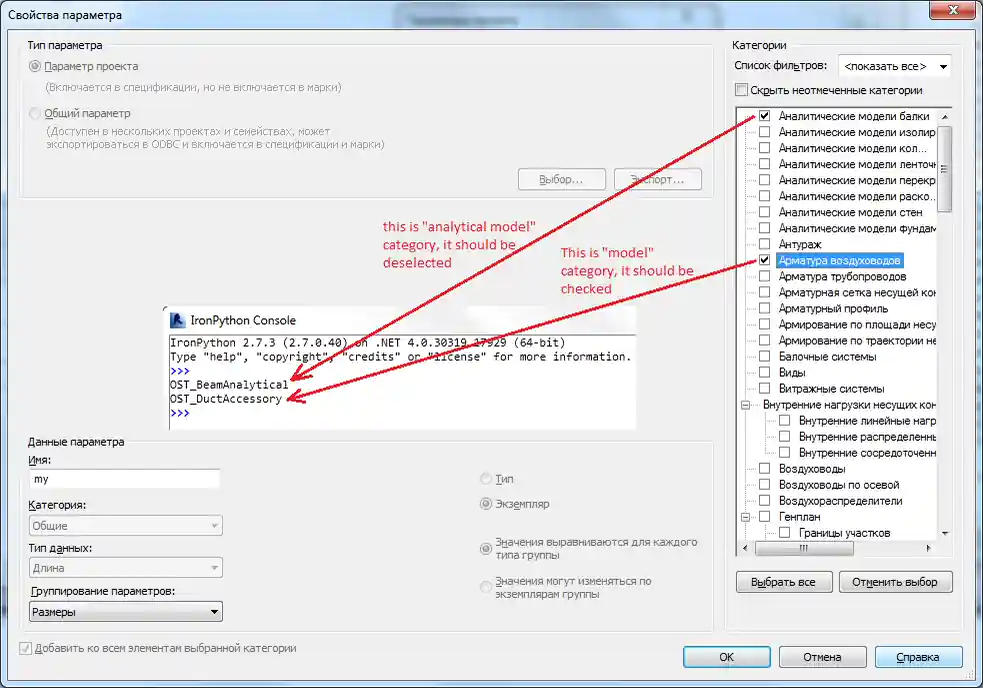Screen dimensions: 983x688
Task: Collapse the "Внутренние нагрузки несущих" tree node
Action: point(743,403)
